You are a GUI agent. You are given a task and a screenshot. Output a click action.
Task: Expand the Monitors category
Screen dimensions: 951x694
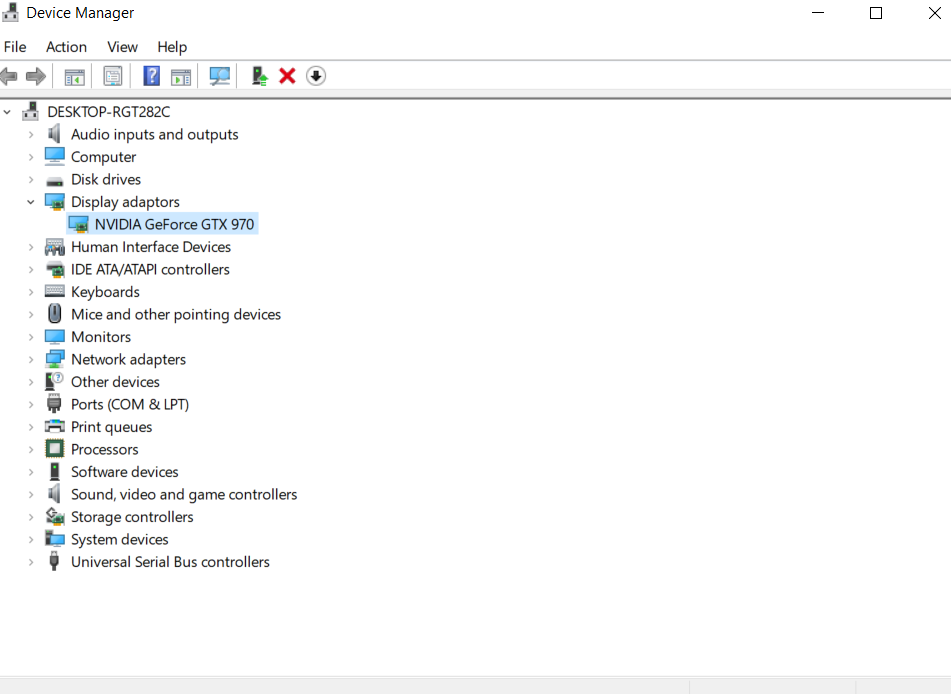tap(31, 337)
